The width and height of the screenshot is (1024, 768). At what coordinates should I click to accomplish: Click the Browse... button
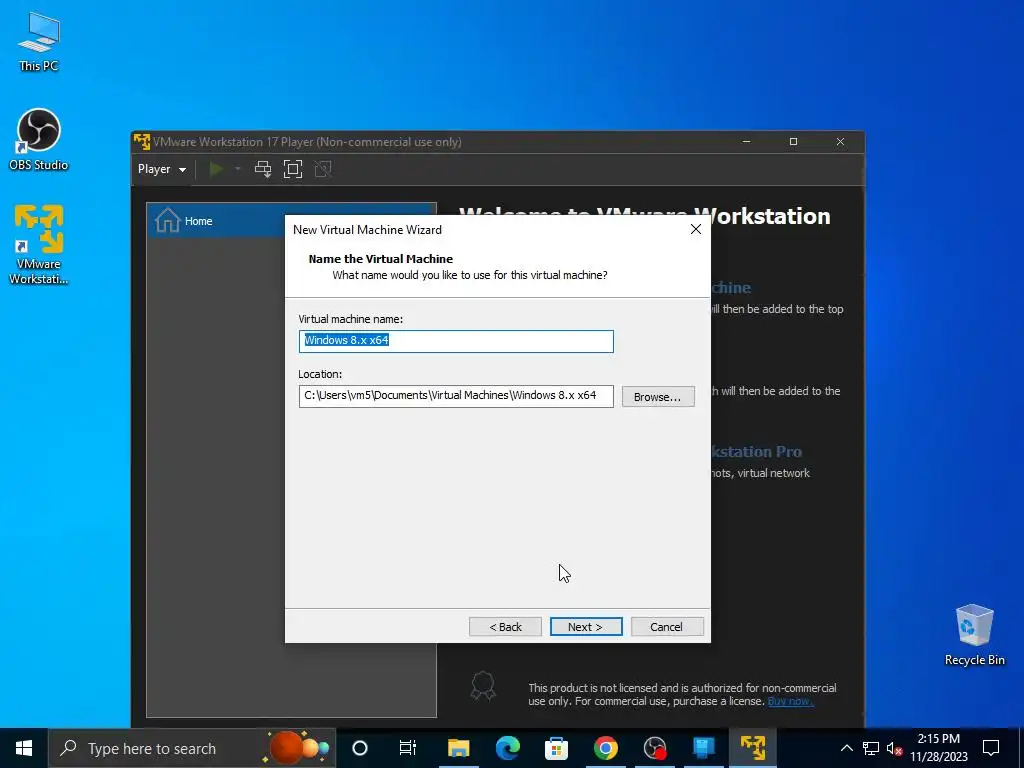[658, 396]
